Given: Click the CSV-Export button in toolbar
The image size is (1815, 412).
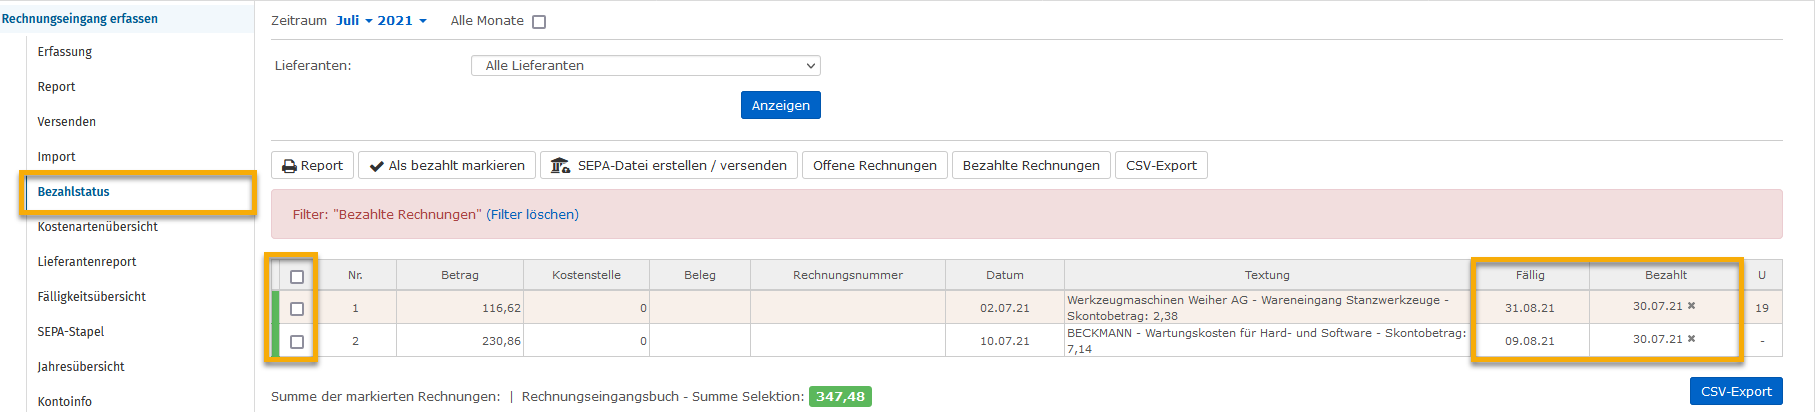Looking at the screenshot, I should [1161, 165].
